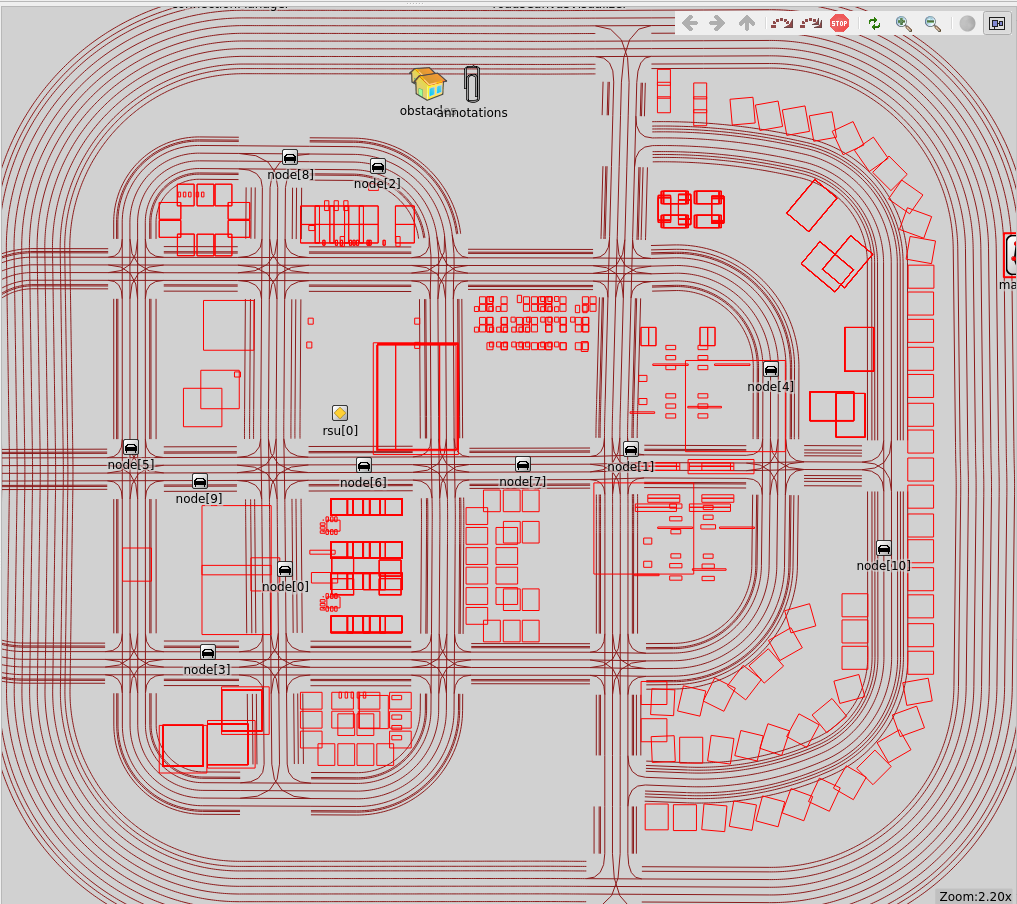
Task: Stop the simulation with STOP icon
Action: (839, 24)
